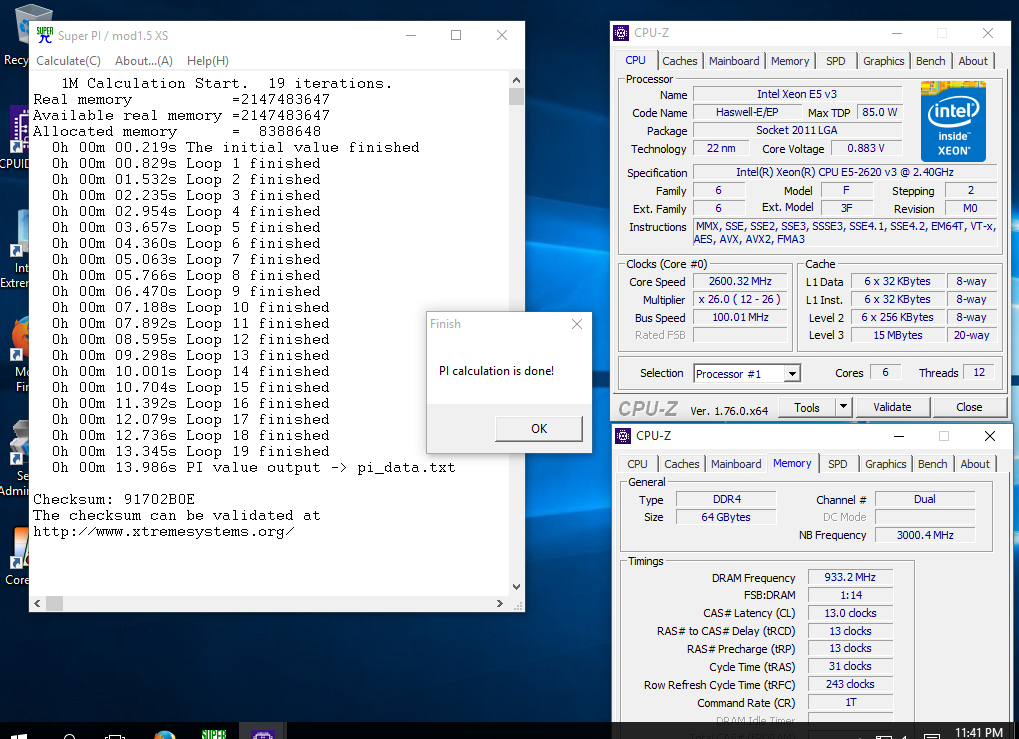The image size is (1019, 739).
Task: Click the CPU-Z taskbar icon
Action: pyautogui.click(x=263, y=734)
